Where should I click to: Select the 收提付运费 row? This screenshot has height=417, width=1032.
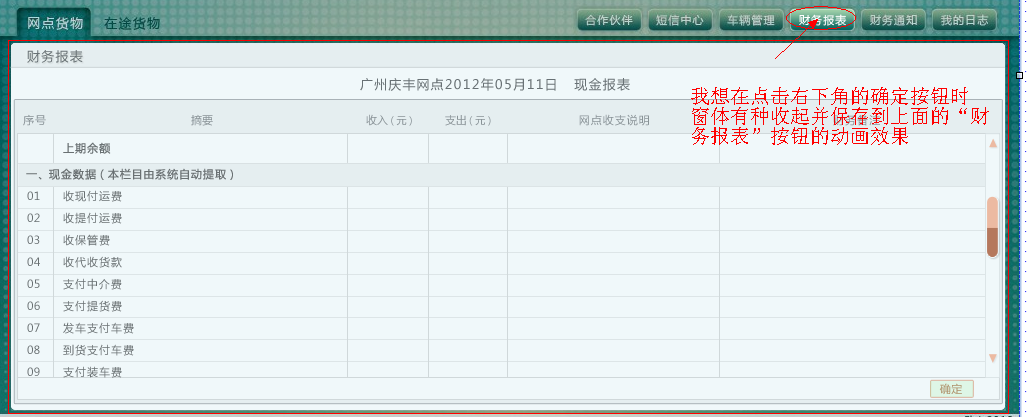point(502,218)
